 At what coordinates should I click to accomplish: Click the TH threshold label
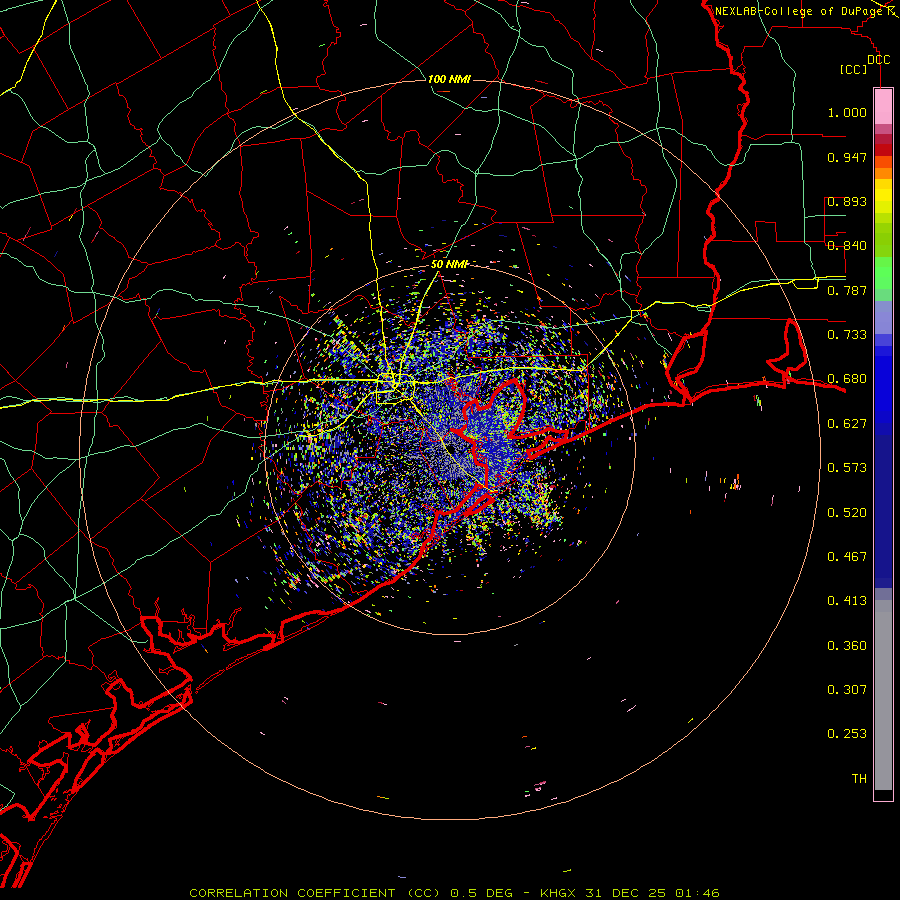pos(859,779)
